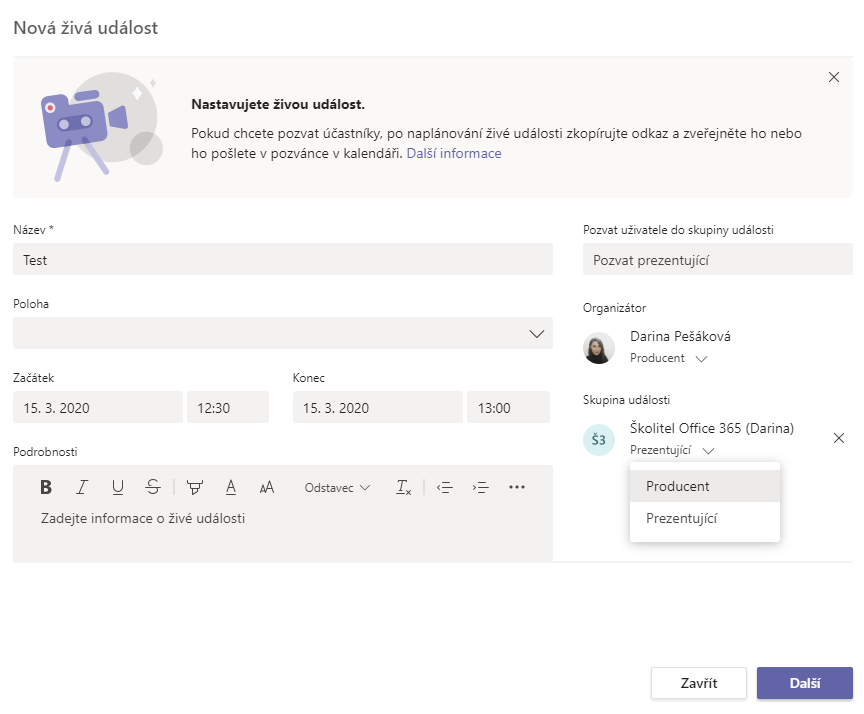This screenshot has width=864, height=714.
Task: Choose Prezentující from role menu
Action: pos(705,518)
